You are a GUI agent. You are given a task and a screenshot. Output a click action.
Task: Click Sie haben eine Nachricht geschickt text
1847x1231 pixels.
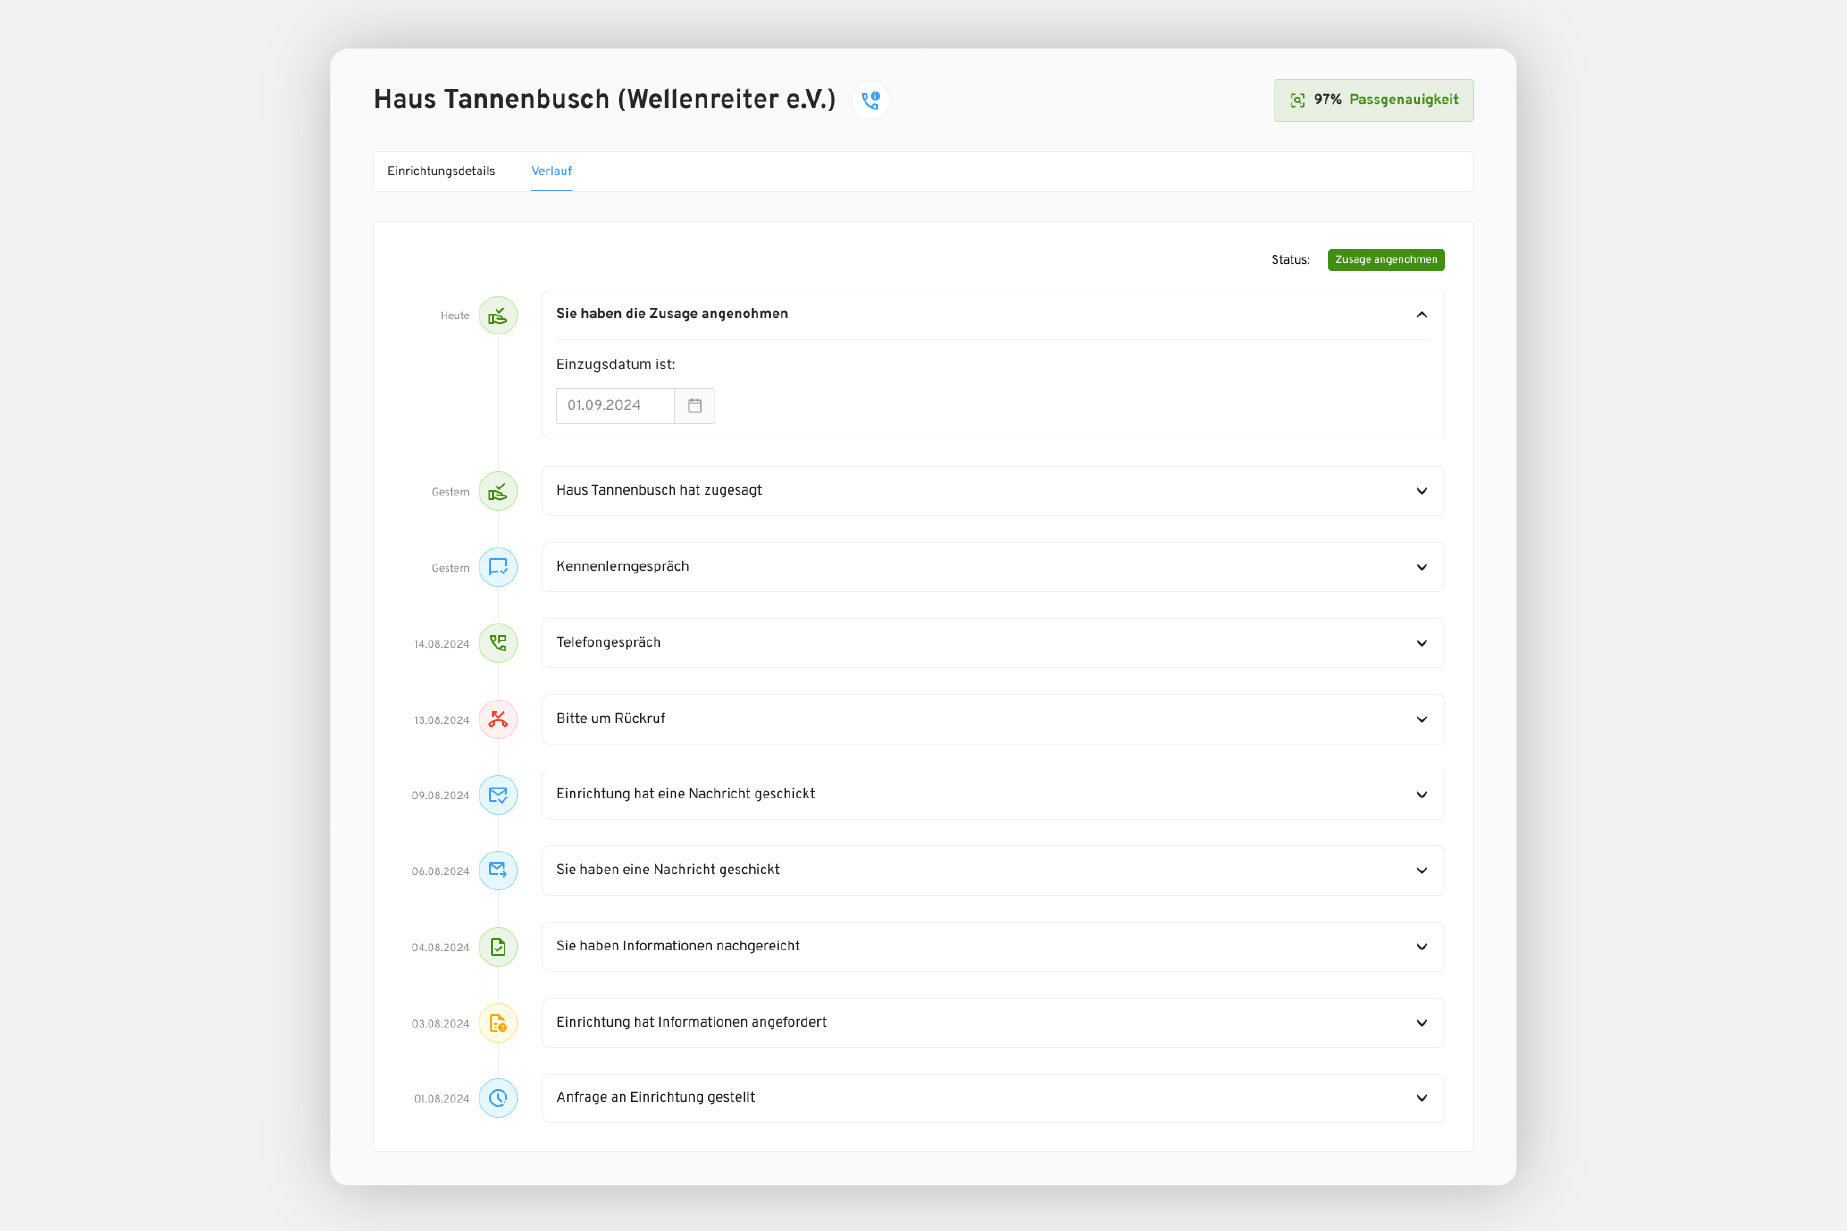668,869
